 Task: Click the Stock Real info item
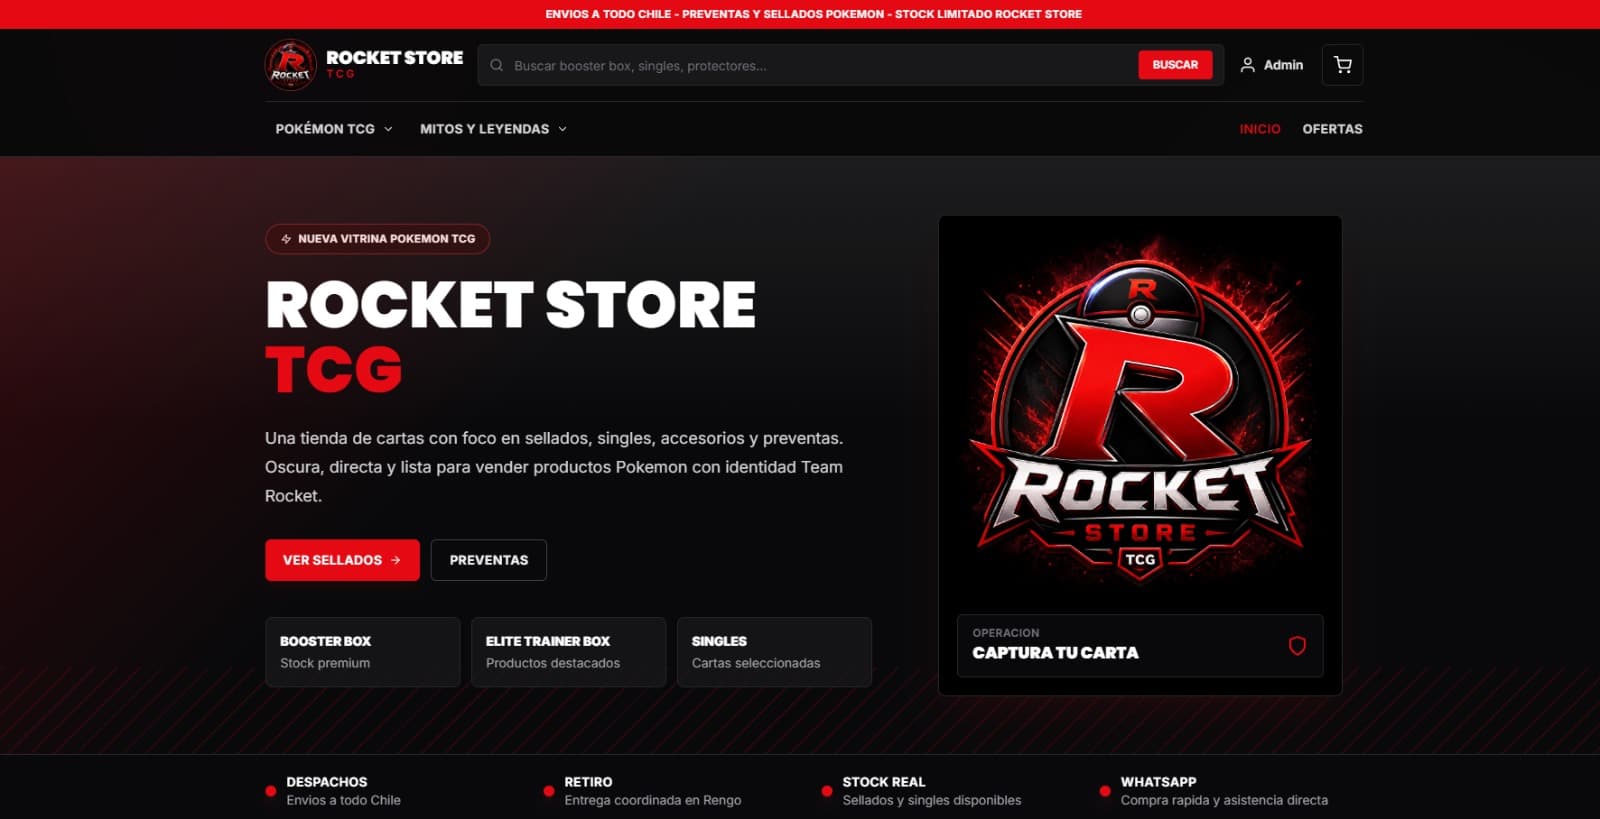(921, 791)
